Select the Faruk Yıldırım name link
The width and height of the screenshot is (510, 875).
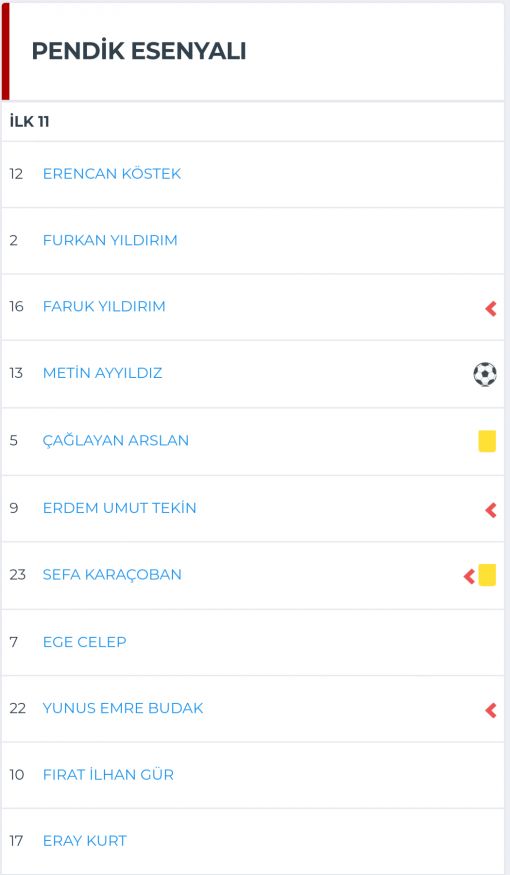tap(104, 306)
